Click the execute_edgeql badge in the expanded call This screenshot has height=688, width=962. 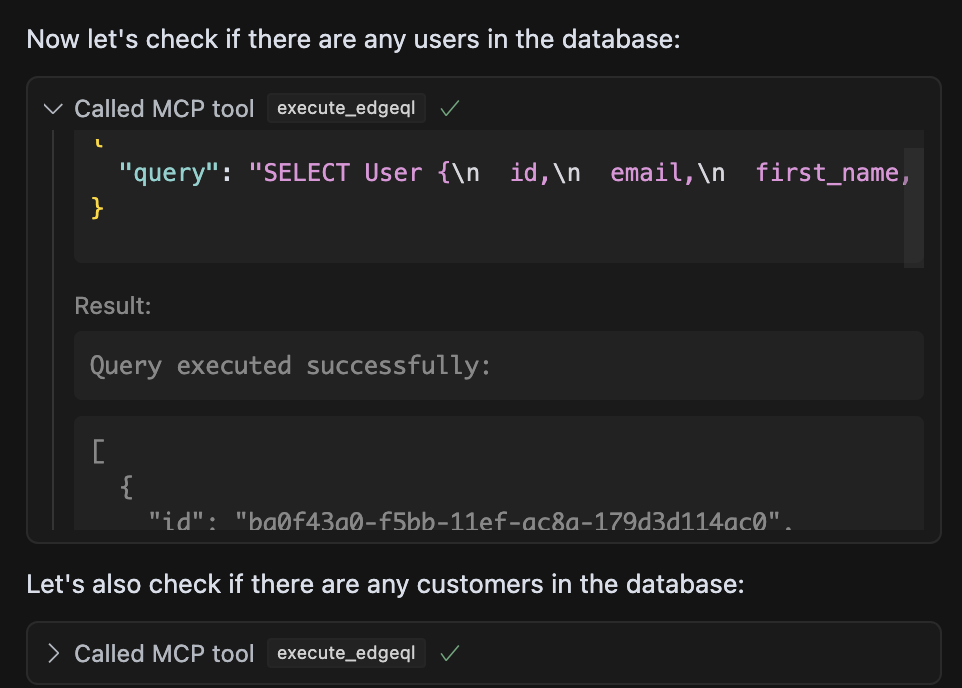[x=346, y=108]
